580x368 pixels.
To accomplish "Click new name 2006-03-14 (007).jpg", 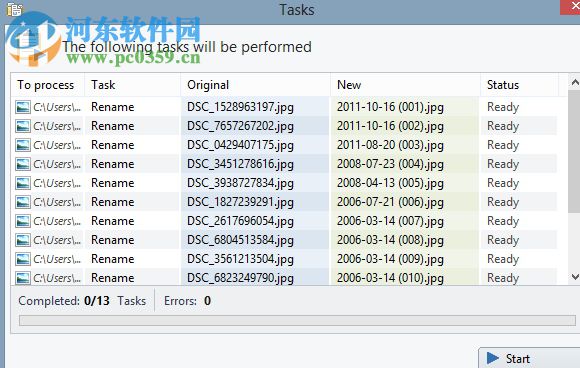I will coord(390,221).
